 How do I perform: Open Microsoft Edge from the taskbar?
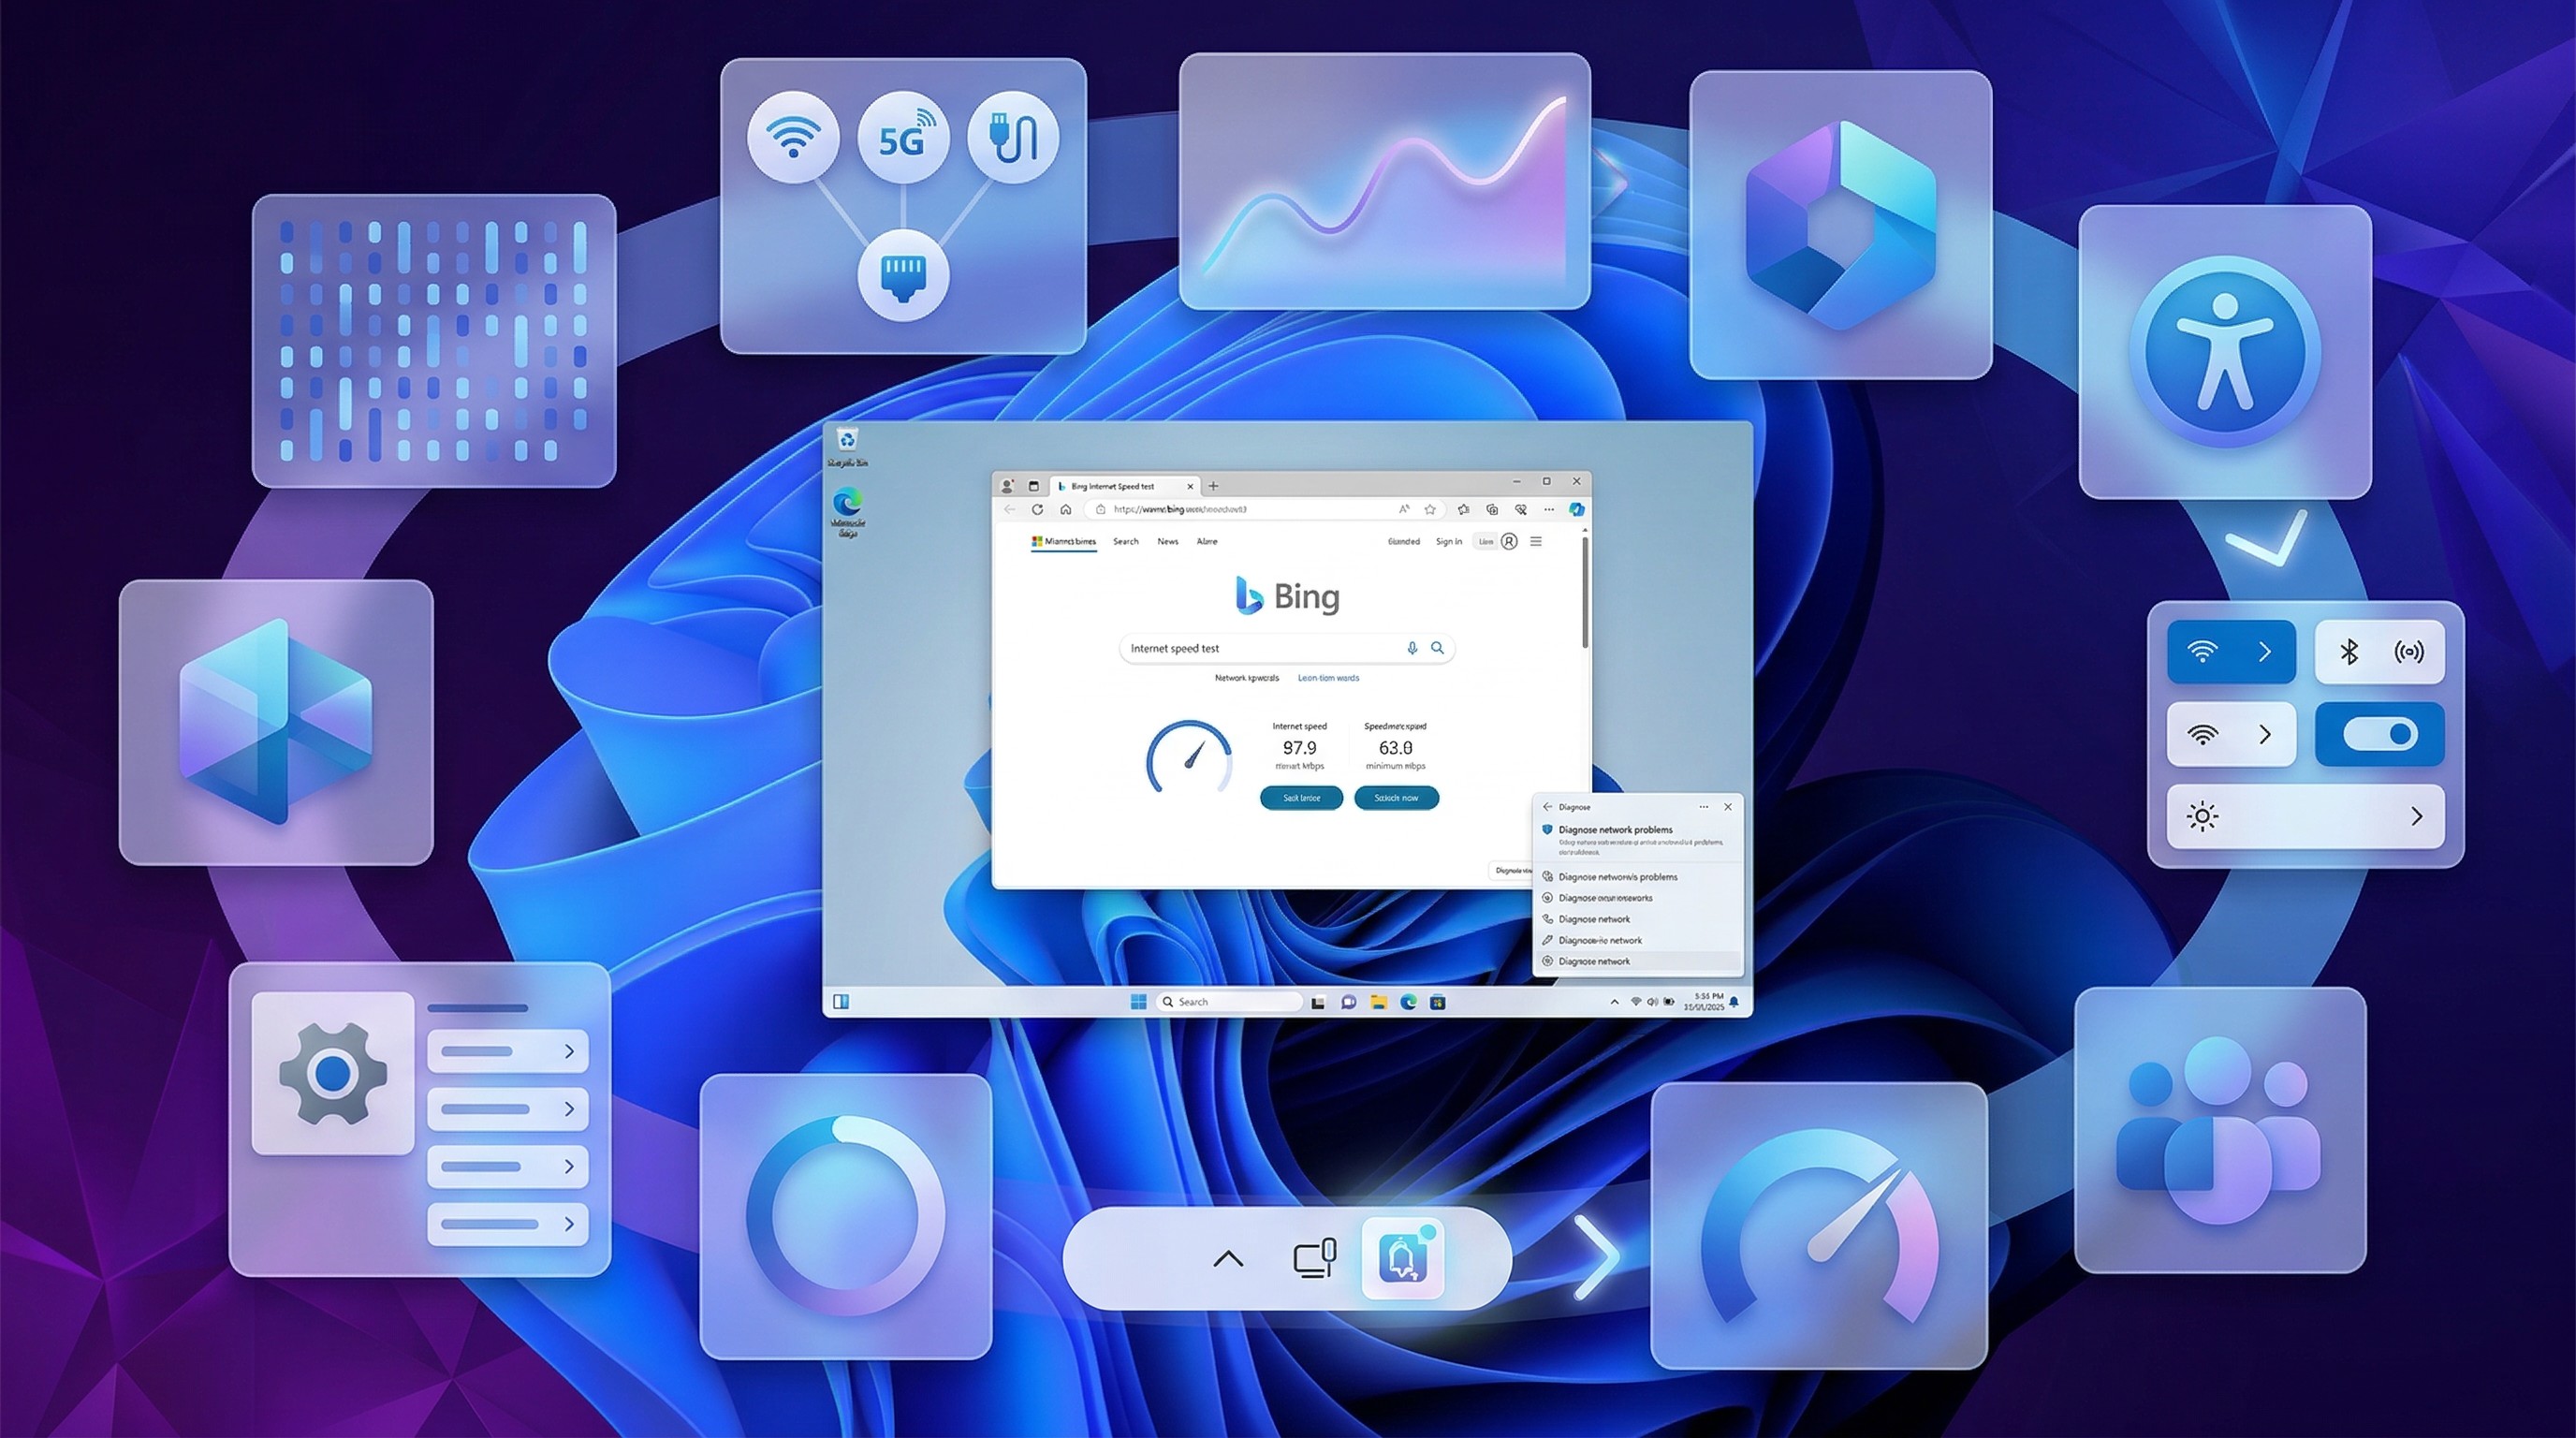(x=1409, y=1001)
